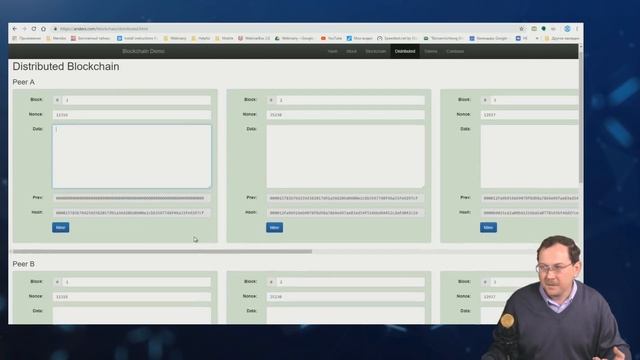
Task: Switch to the Blockchain nav item
Action: point(376,51)
